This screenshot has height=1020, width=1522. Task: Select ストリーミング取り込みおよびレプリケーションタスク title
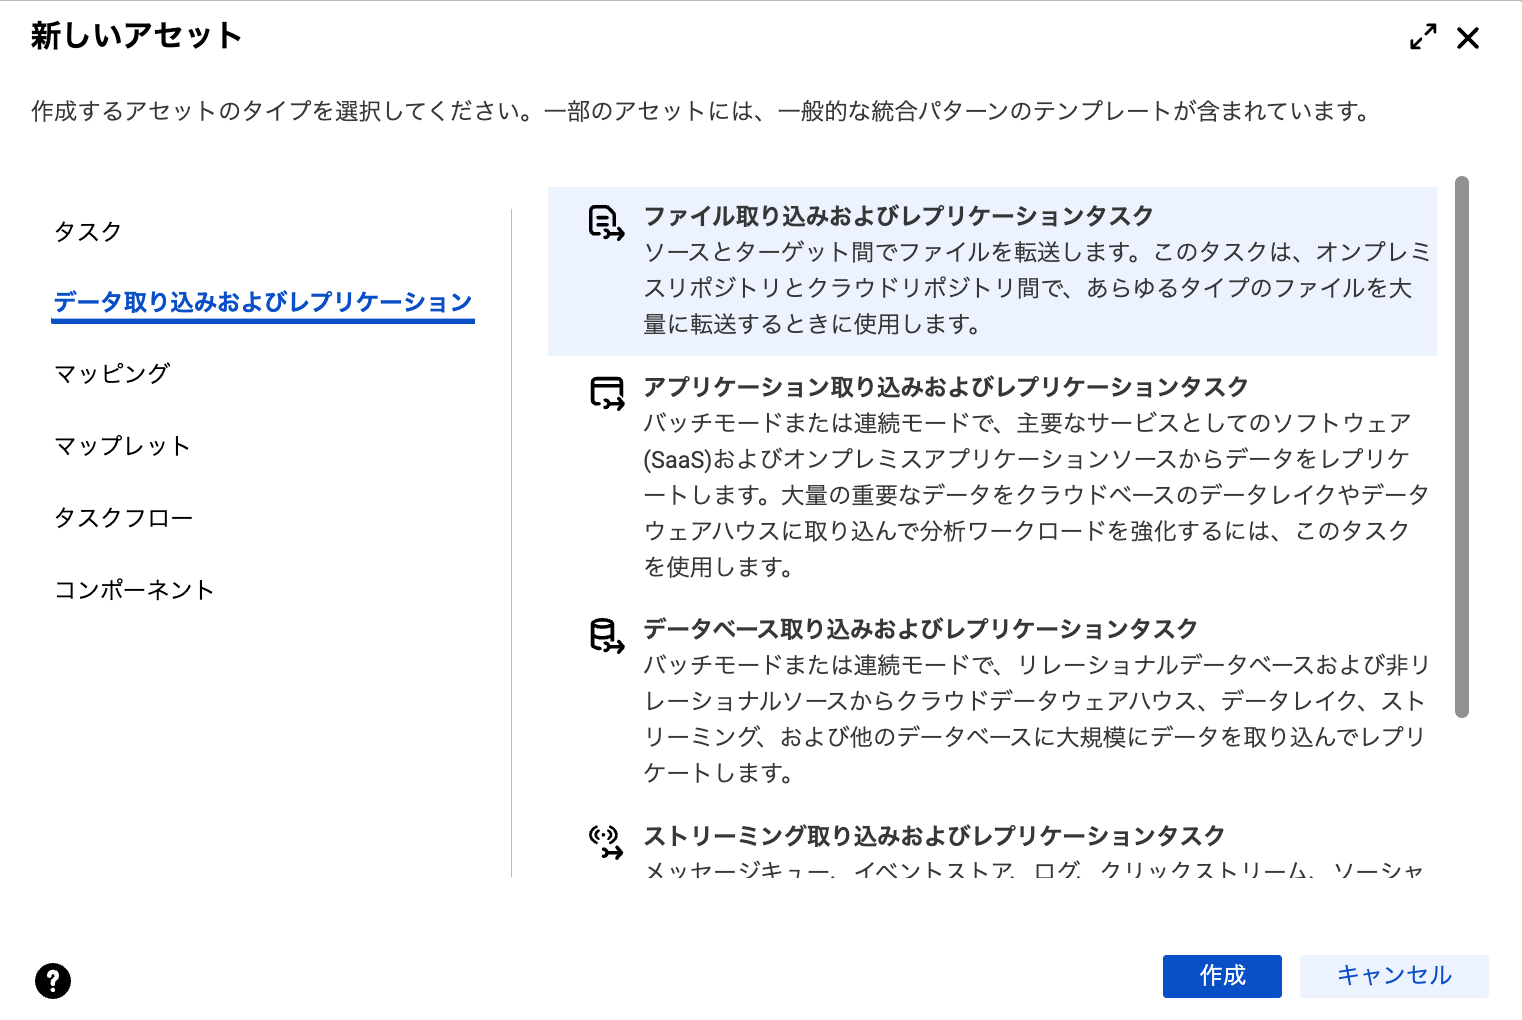coord(934,836)
